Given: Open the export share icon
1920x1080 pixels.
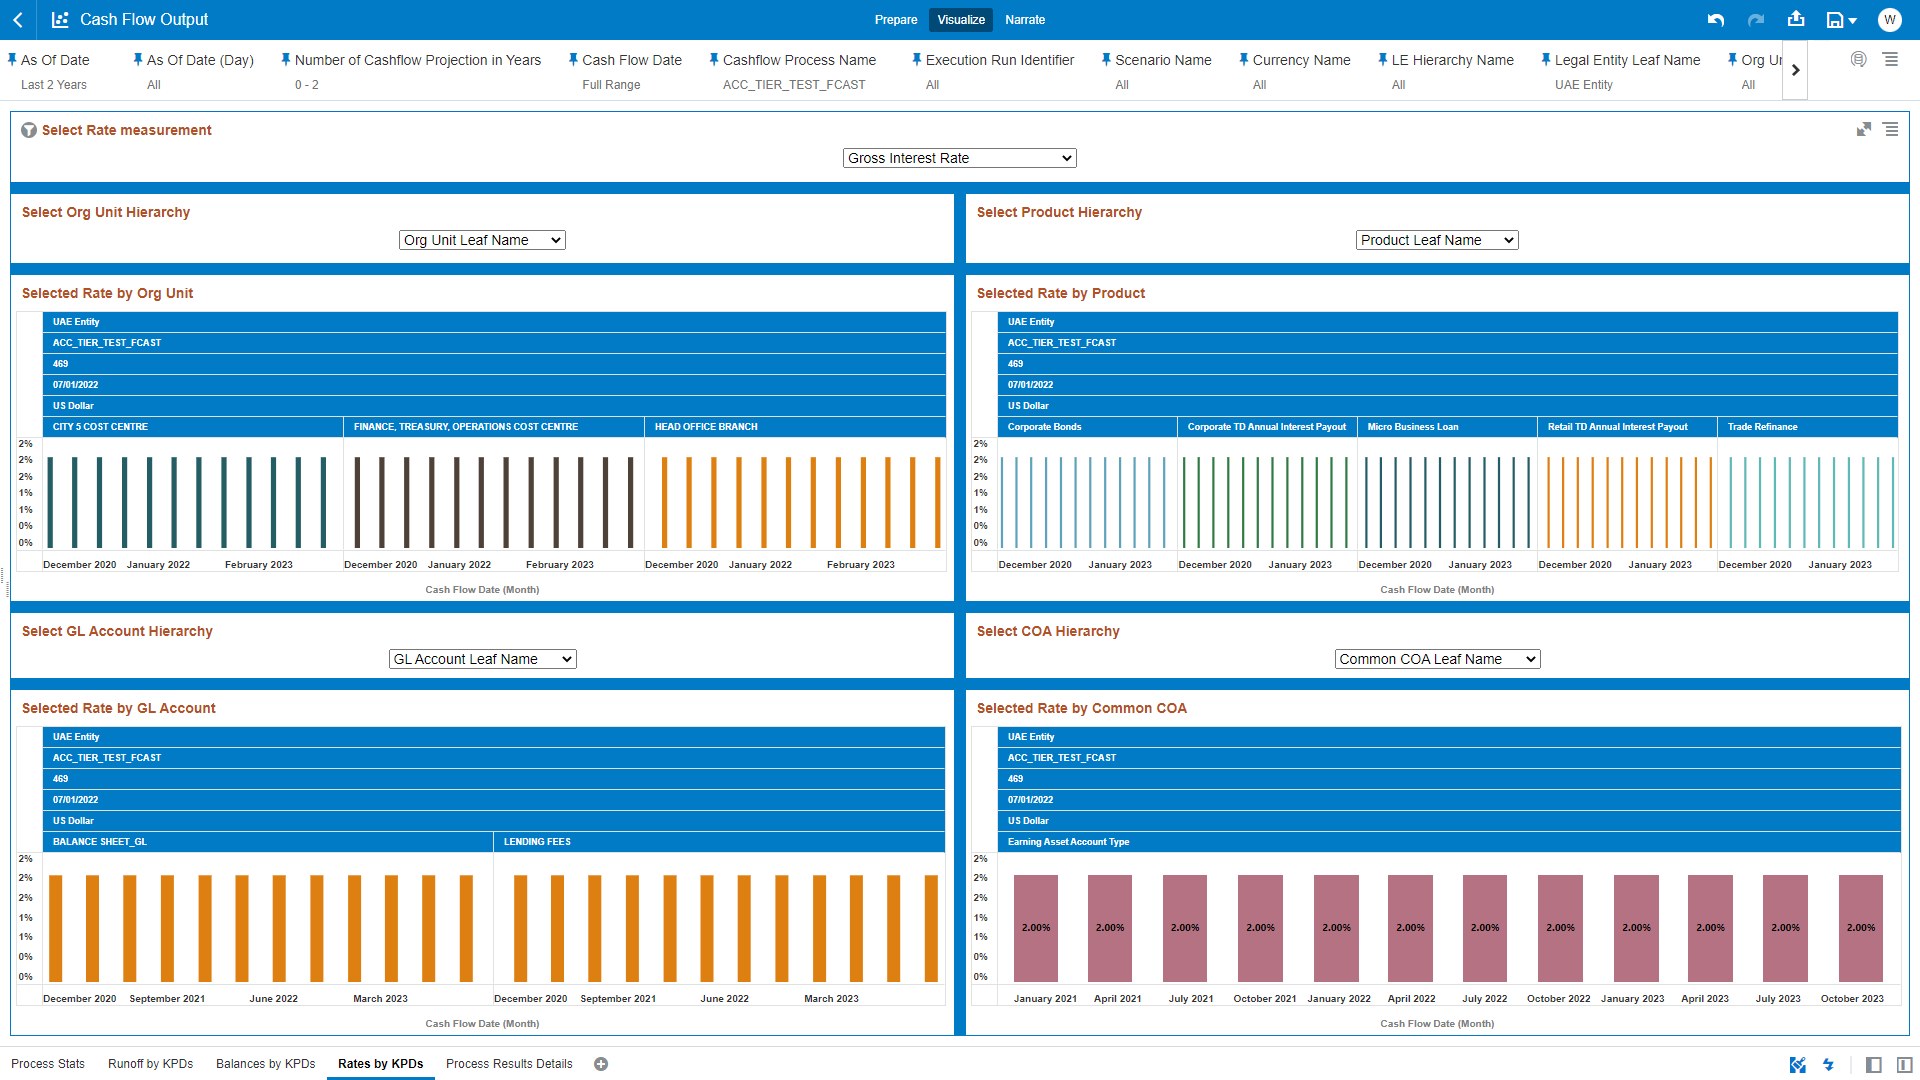Looking at the screenshot, I should tap(1796, 19).
